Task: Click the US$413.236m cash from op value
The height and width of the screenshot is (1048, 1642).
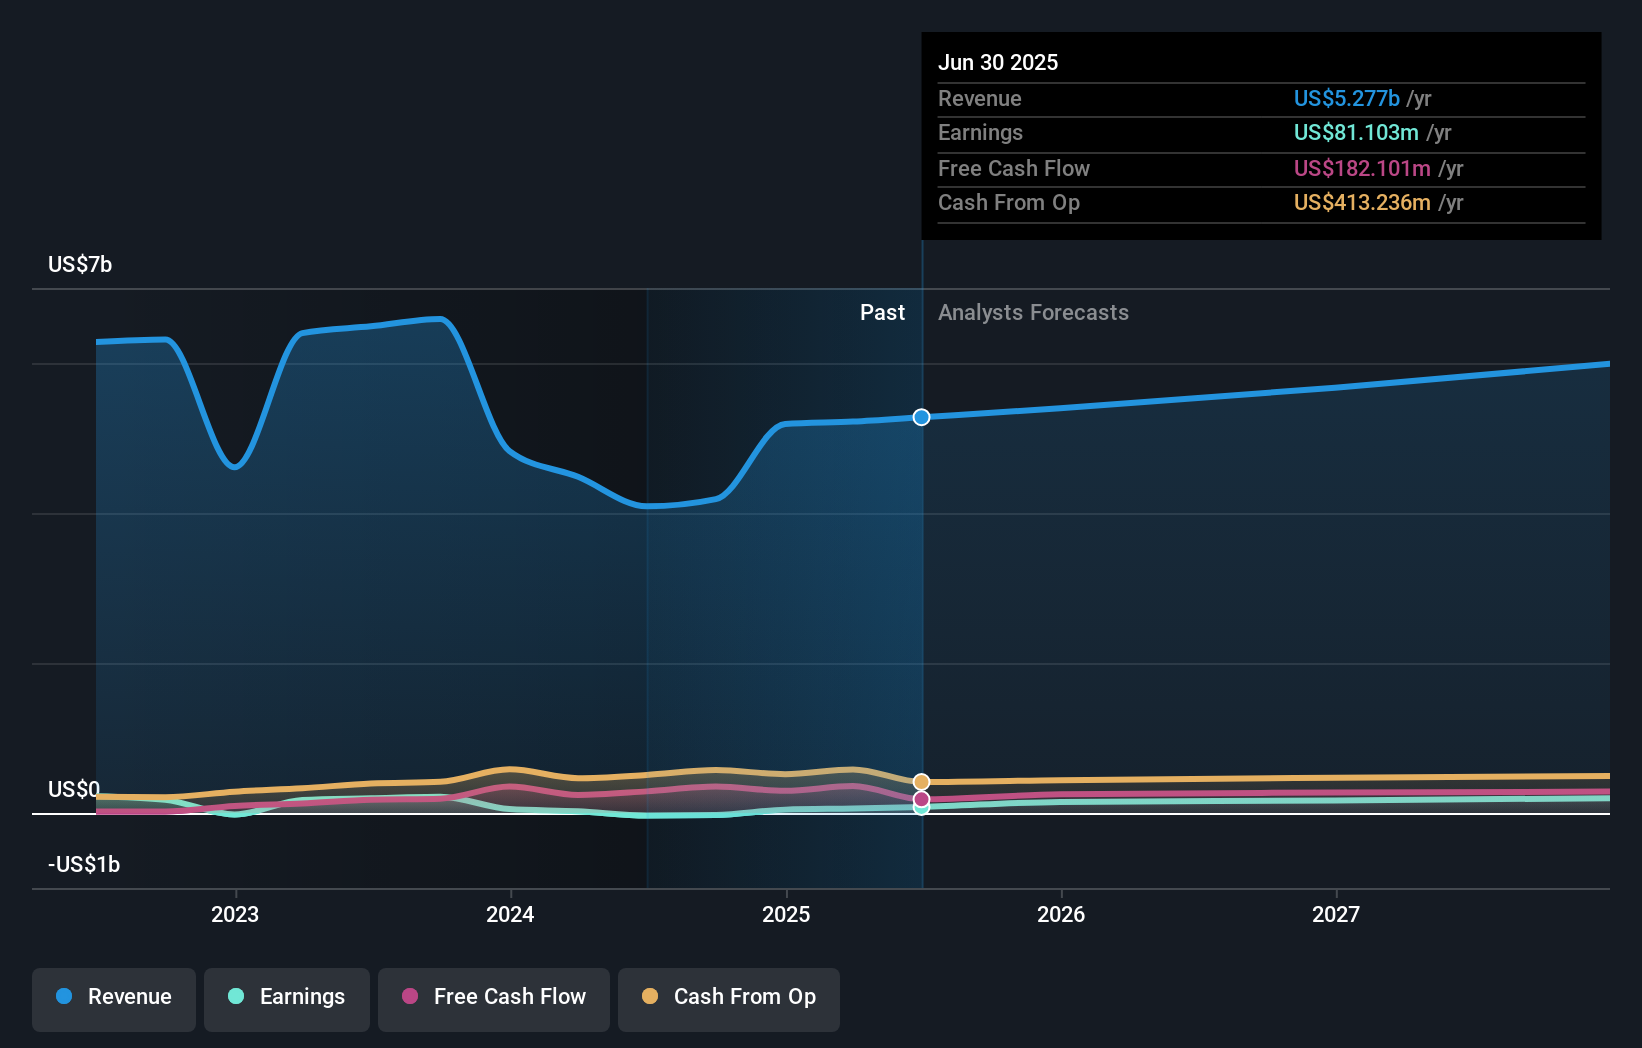Action: click(1362, 202)
